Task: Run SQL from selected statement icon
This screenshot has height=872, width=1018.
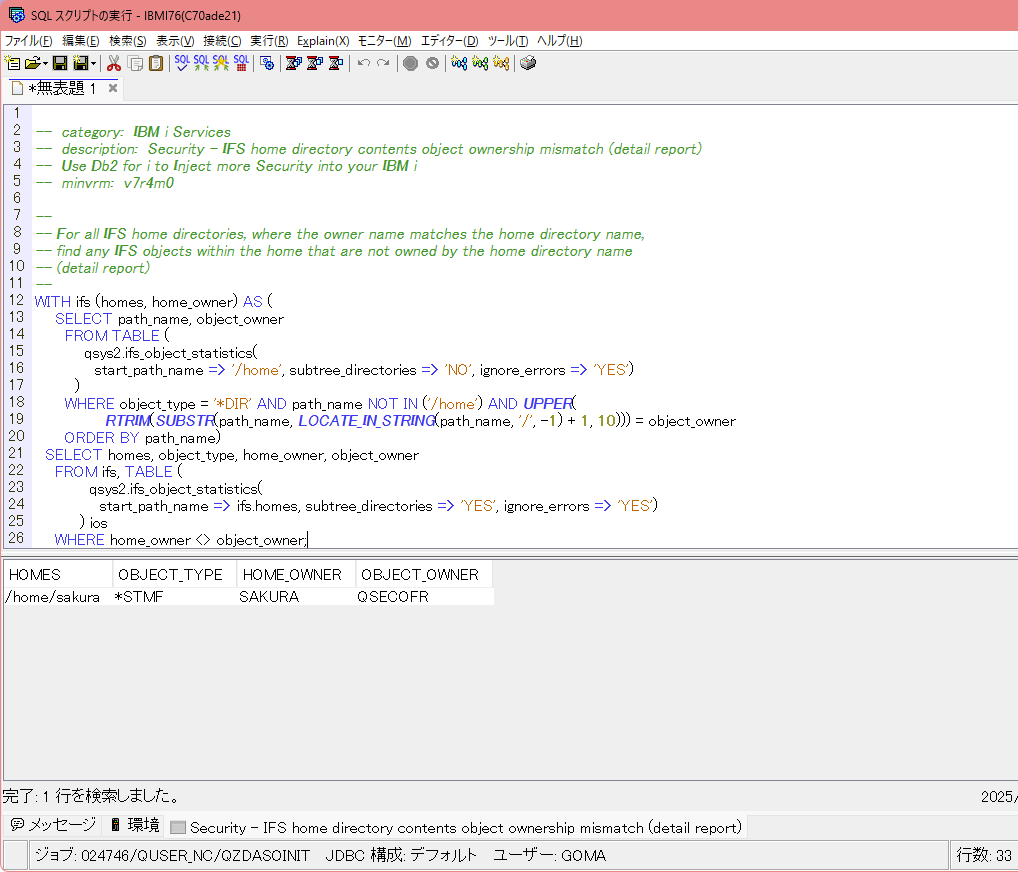Action: click(221, 63)
